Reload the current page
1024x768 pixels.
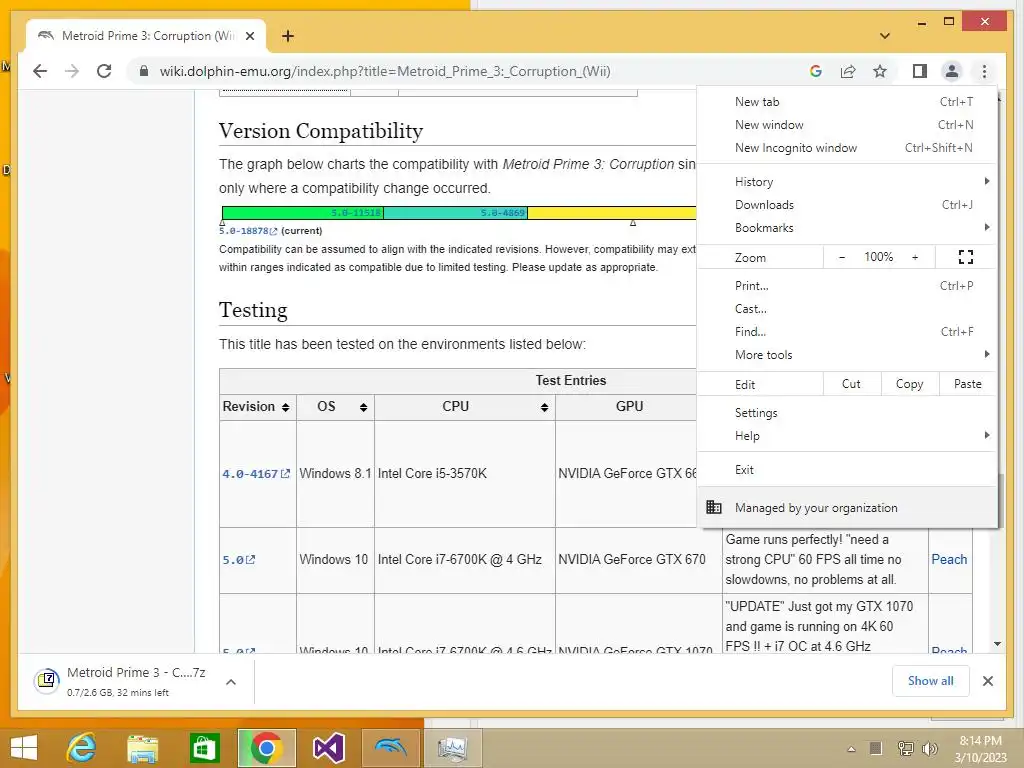point(104,71)
